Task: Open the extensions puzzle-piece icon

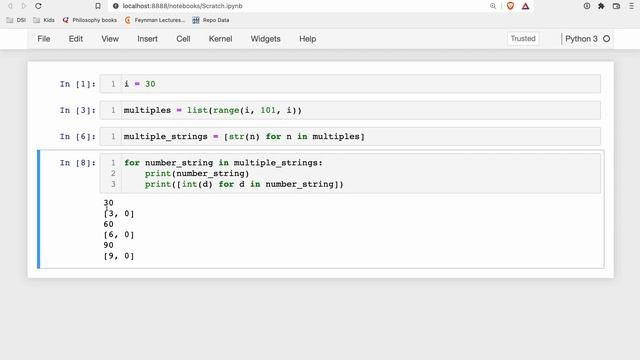Action: [x=601, y=6]
